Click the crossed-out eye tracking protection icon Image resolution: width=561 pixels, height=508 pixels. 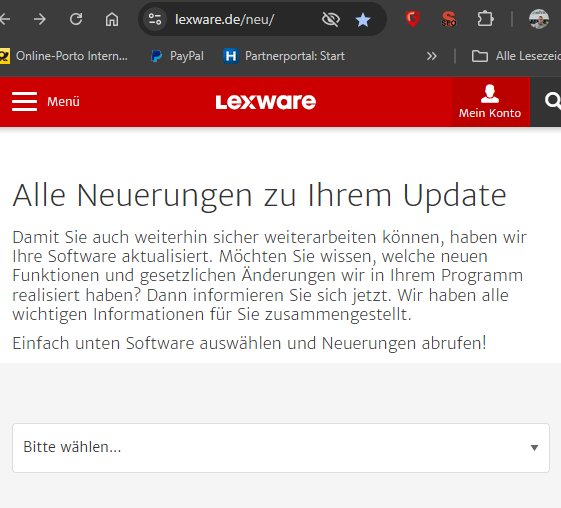331,19
